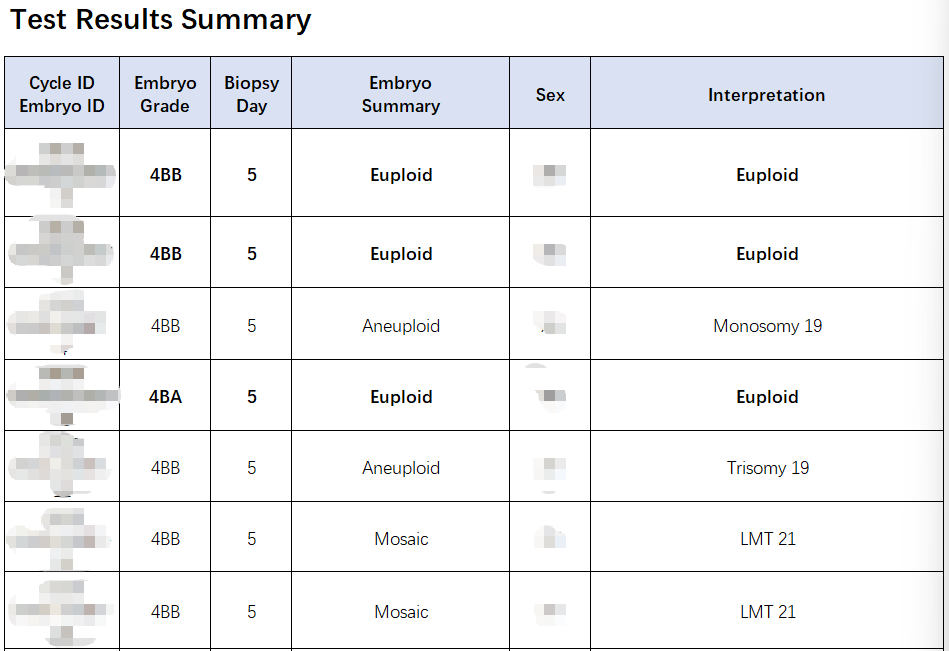Click Euploid summary in the 4BA row
Viewport: 949px width, 651px height.
click(400, 397)
